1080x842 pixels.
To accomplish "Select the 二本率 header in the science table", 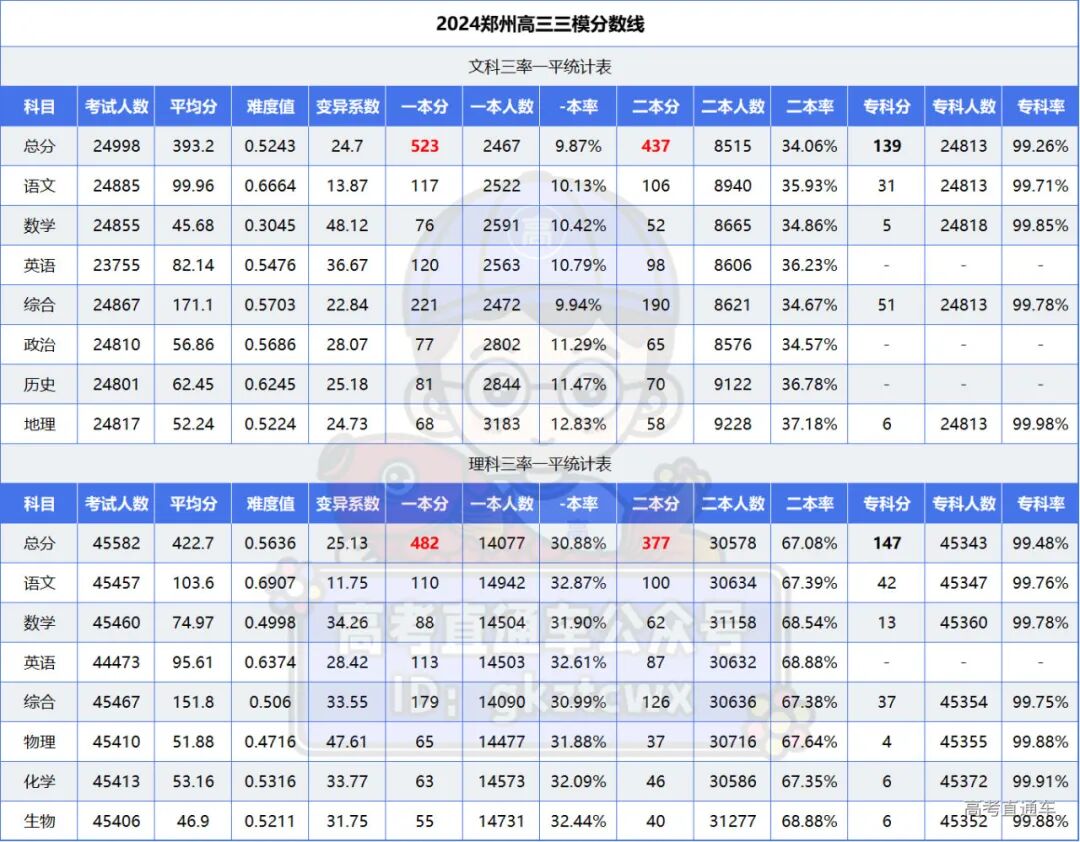I will pyautogui.click(x=809, y=504).
